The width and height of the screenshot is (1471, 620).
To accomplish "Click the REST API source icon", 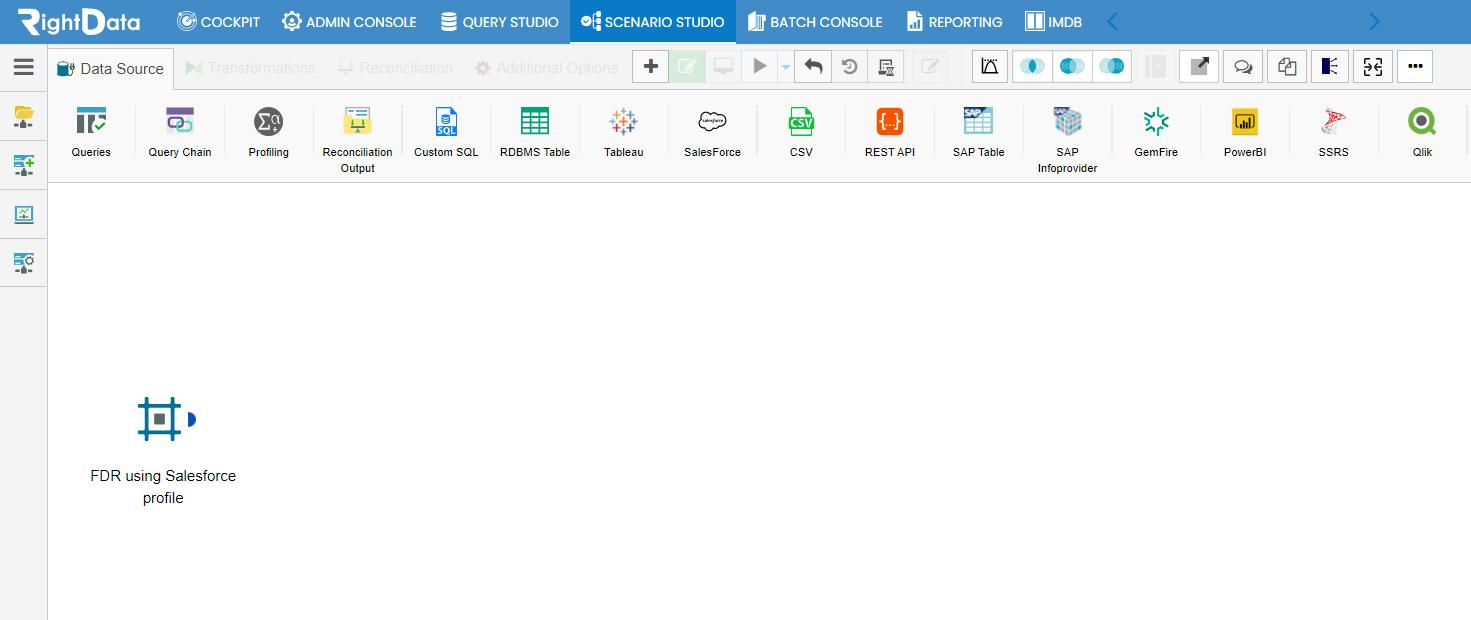I will [889, 122].
